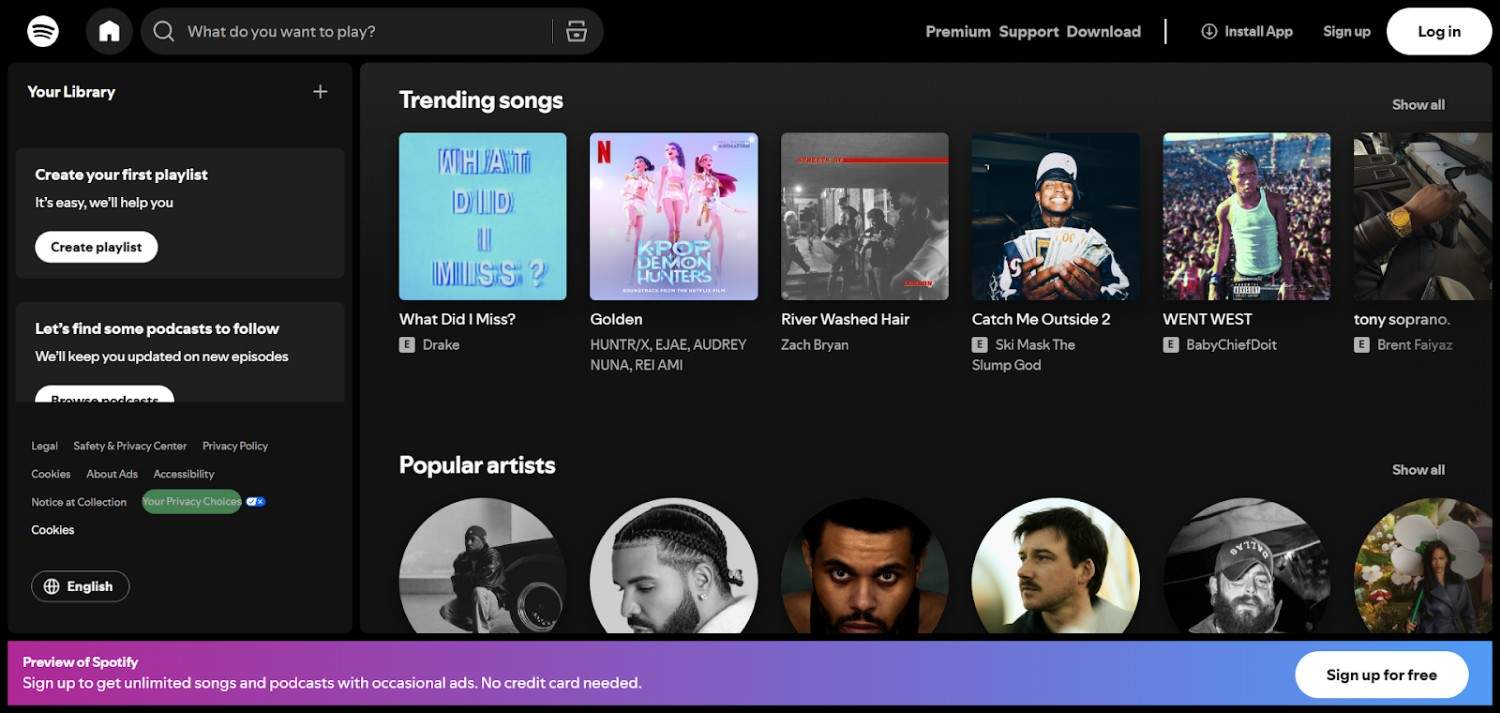Click the plus icon in Your Library

pyautogui.click(x=320, y=91)
